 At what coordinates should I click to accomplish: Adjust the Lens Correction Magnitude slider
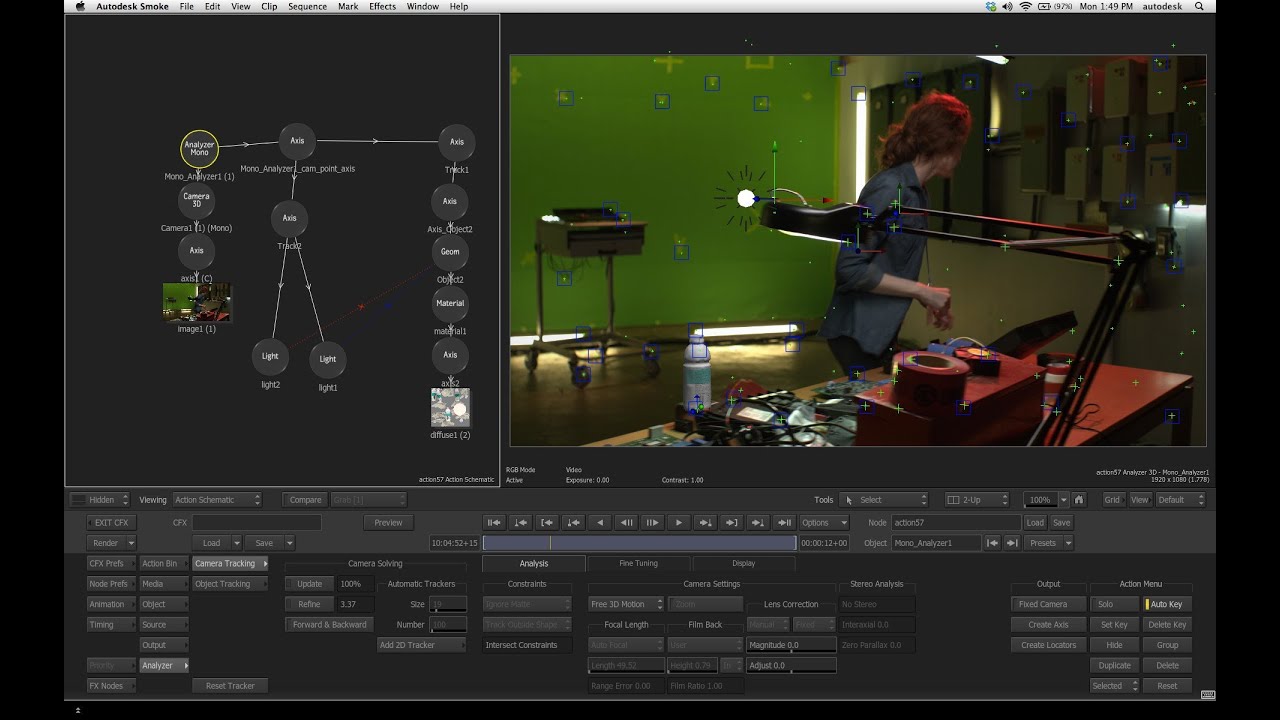791,645
